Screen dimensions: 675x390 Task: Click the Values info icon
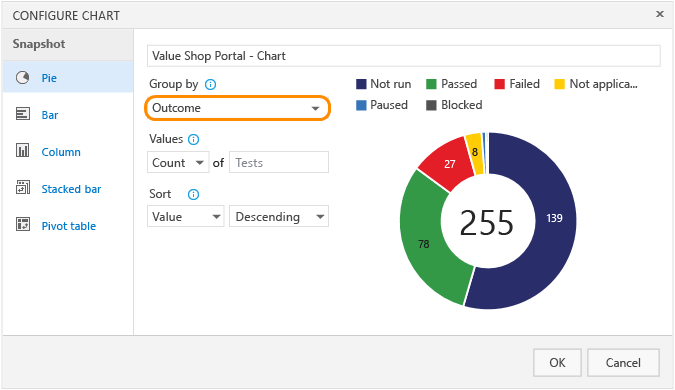click(194, 139)
